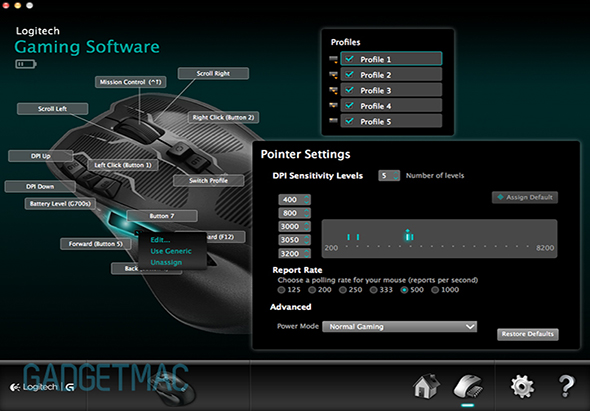Choose Unassign from the context menu
The image size is (590, 411).
pyautogui.click(x=166, y=262)
